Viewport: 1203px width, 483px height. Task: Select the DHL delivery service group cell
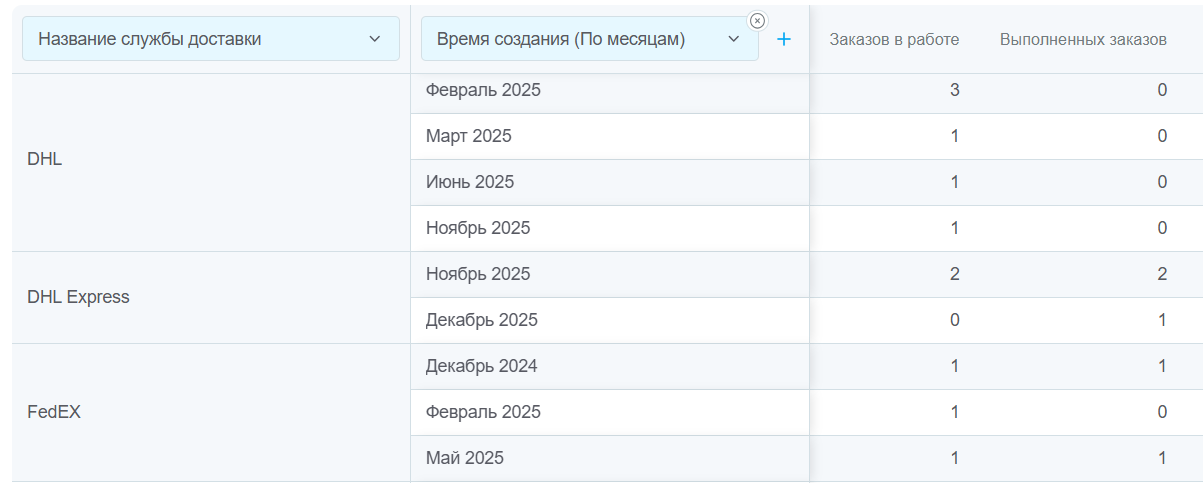click(45, 159)
